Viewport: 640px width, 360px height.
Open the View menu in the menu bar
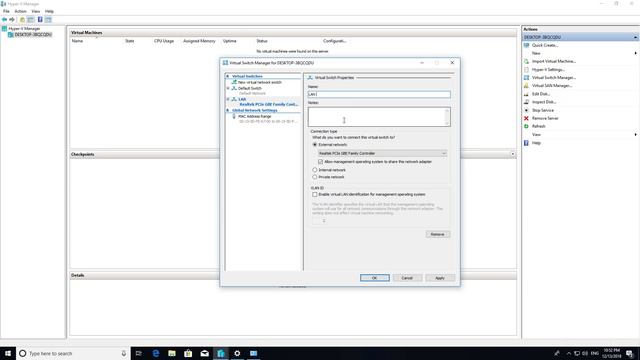point(36,11)
